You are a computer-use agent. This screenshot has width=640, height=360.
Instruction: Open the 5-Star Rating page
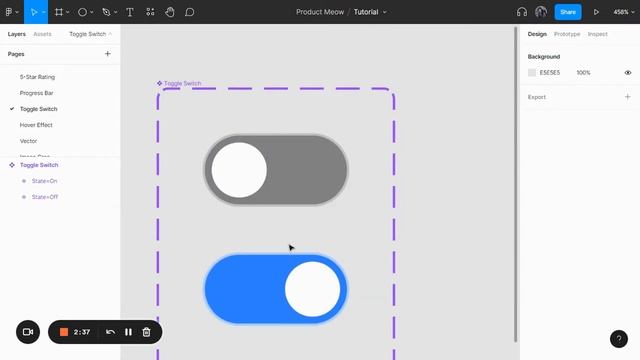37,77
